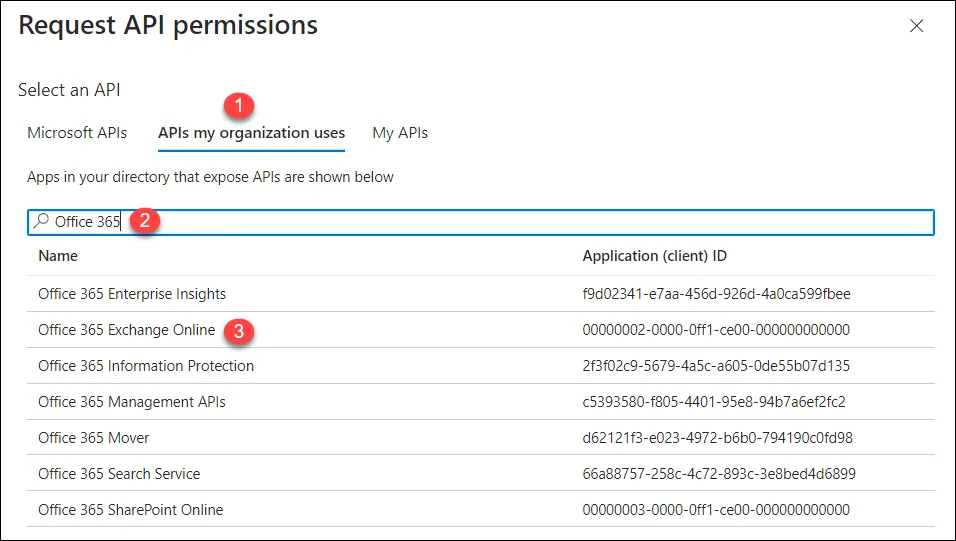The image size is (956, 541).
Task: Switch to the Microsoft APIs tab
Action: (77, 133)
